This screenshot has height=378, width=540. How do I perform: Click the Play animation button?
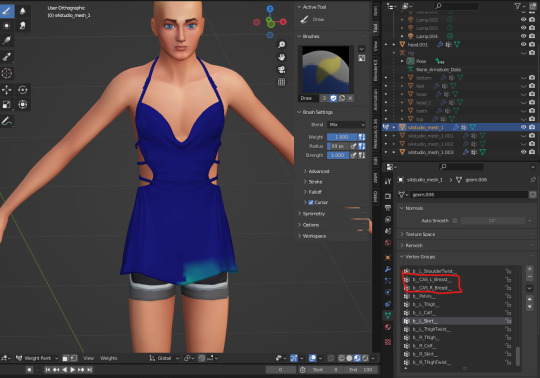point(72,369)
